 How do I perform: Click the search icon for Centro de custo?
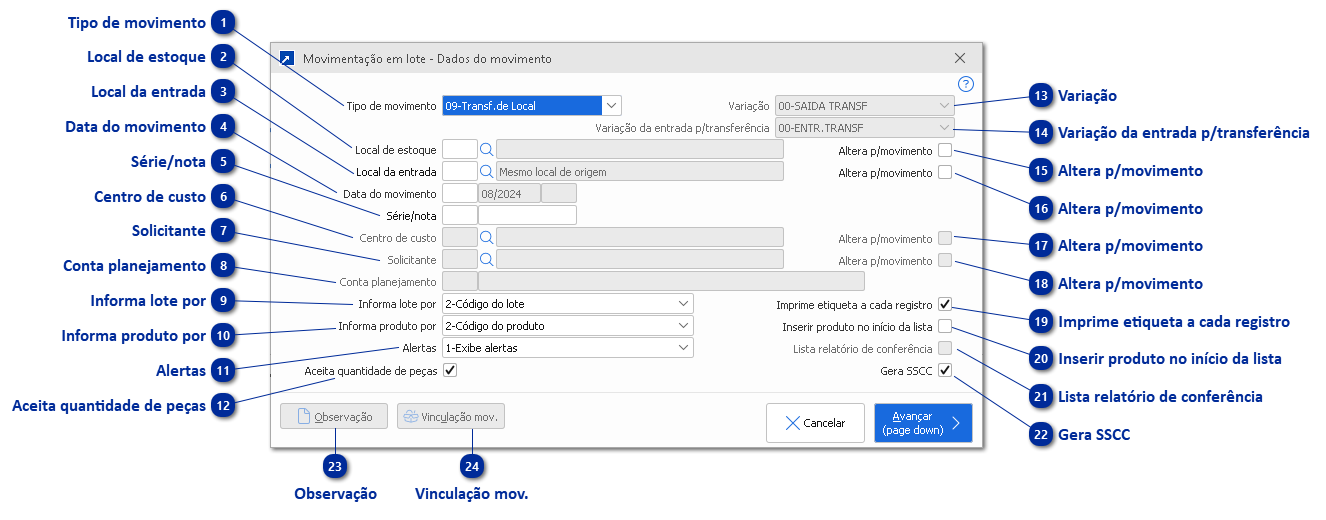(x=487, y=237)
